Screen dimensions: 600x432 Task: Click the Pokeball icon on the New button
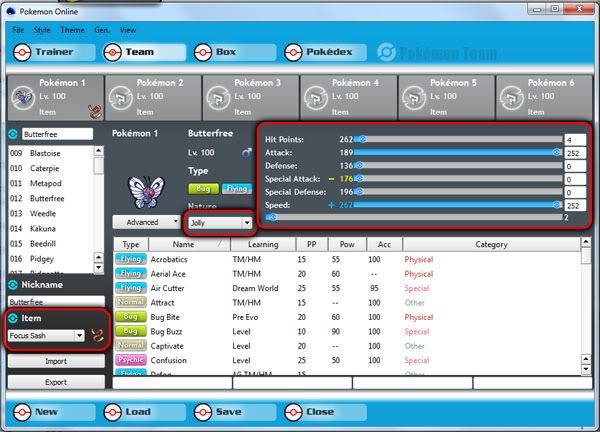click(22, 412)
